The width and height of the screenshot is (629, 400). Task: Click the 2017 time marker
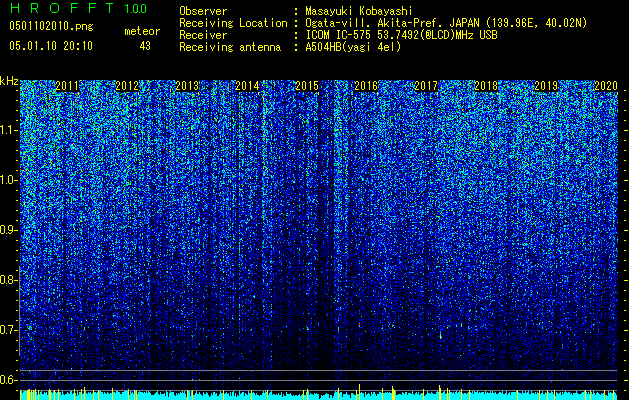426,86
